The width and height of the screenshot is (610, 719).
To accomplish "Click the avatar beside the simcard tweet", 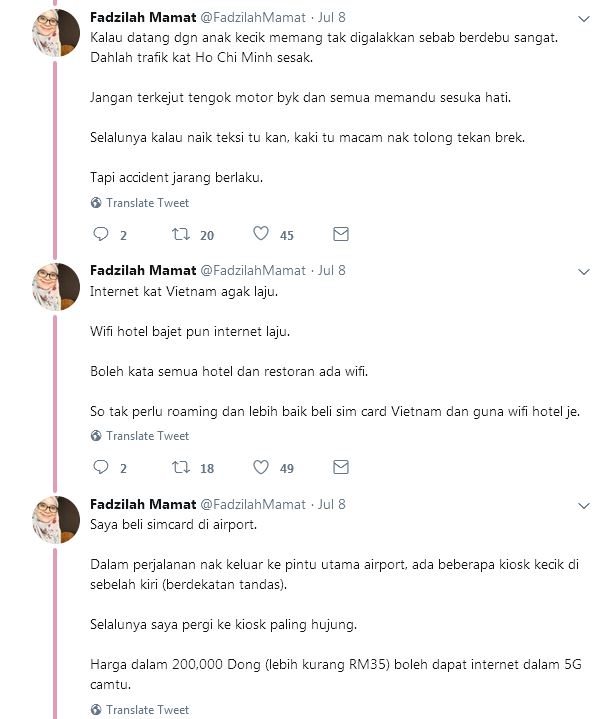I will pos(56,520).
